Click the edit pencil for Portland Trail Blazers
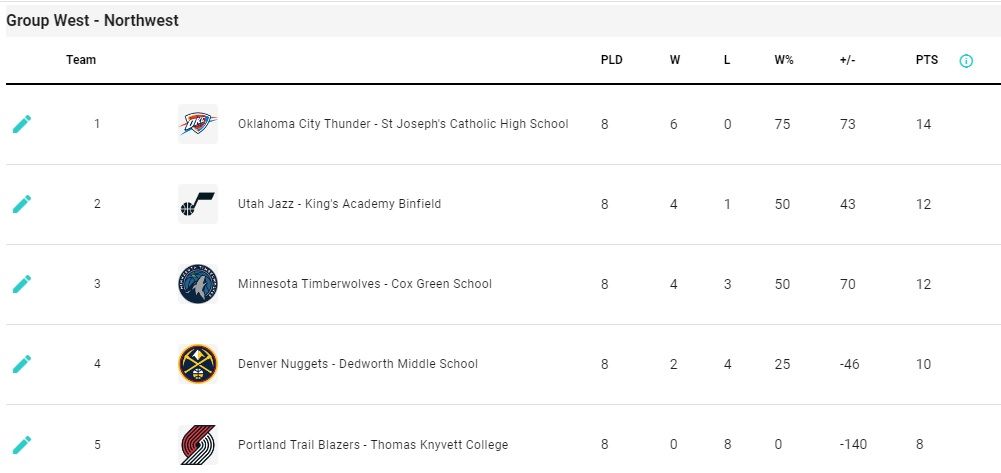 pyautogui.click(x=22, y=444)
